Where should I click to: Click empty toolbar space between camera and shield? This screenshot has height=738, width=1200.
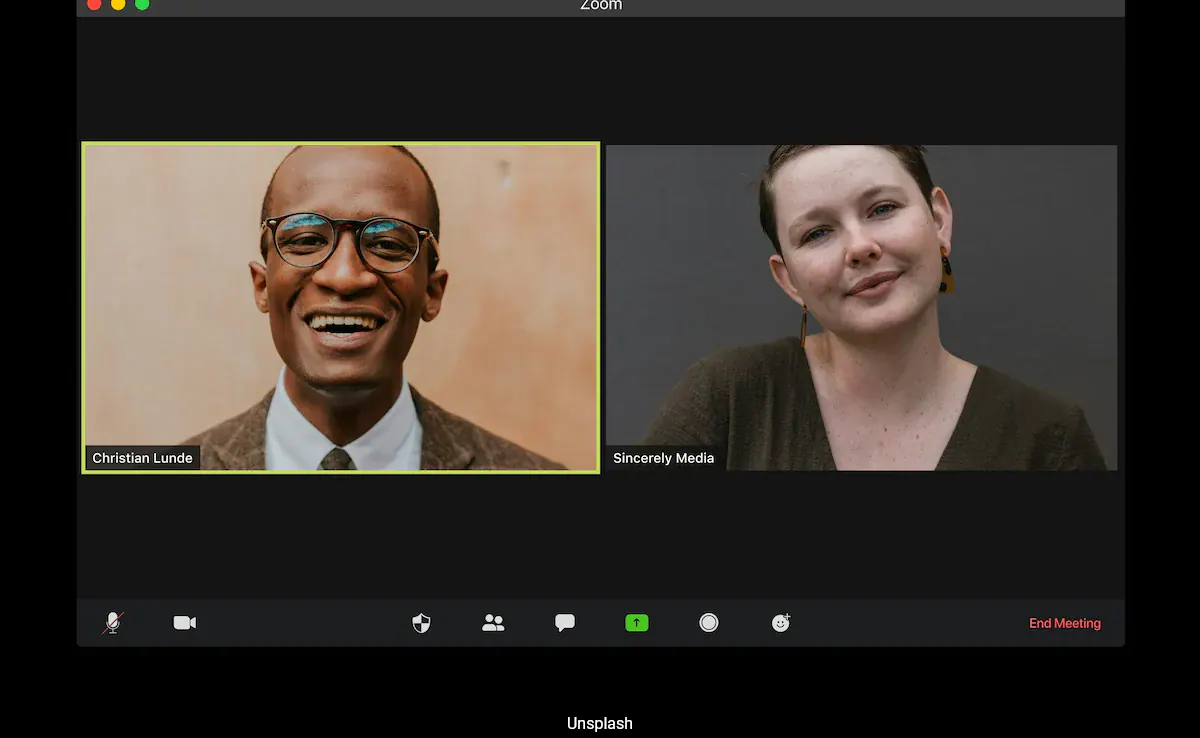pyautogui.click(x=300, y=623)
